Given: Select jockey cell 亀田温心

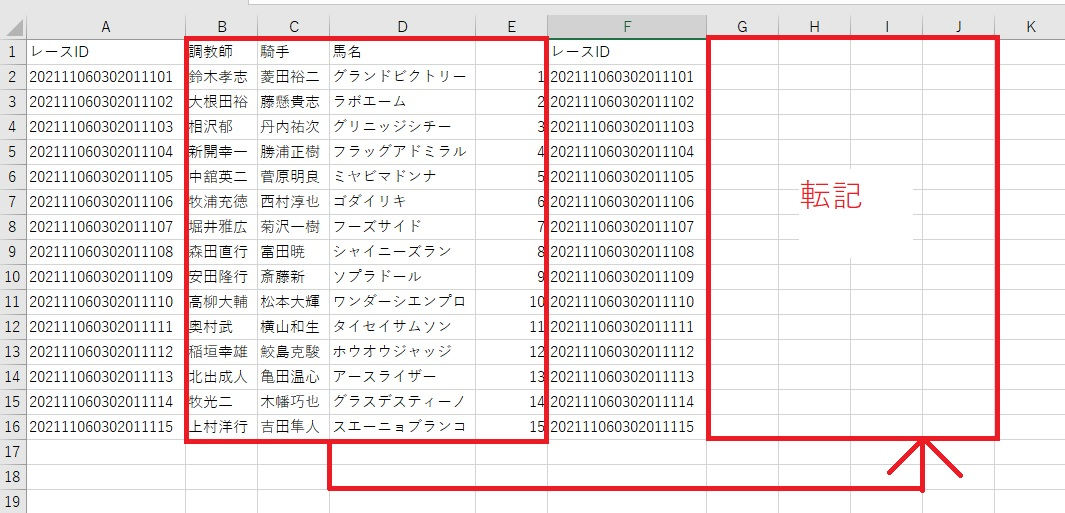Looking at the screenshot, I should tap(293, 376).
